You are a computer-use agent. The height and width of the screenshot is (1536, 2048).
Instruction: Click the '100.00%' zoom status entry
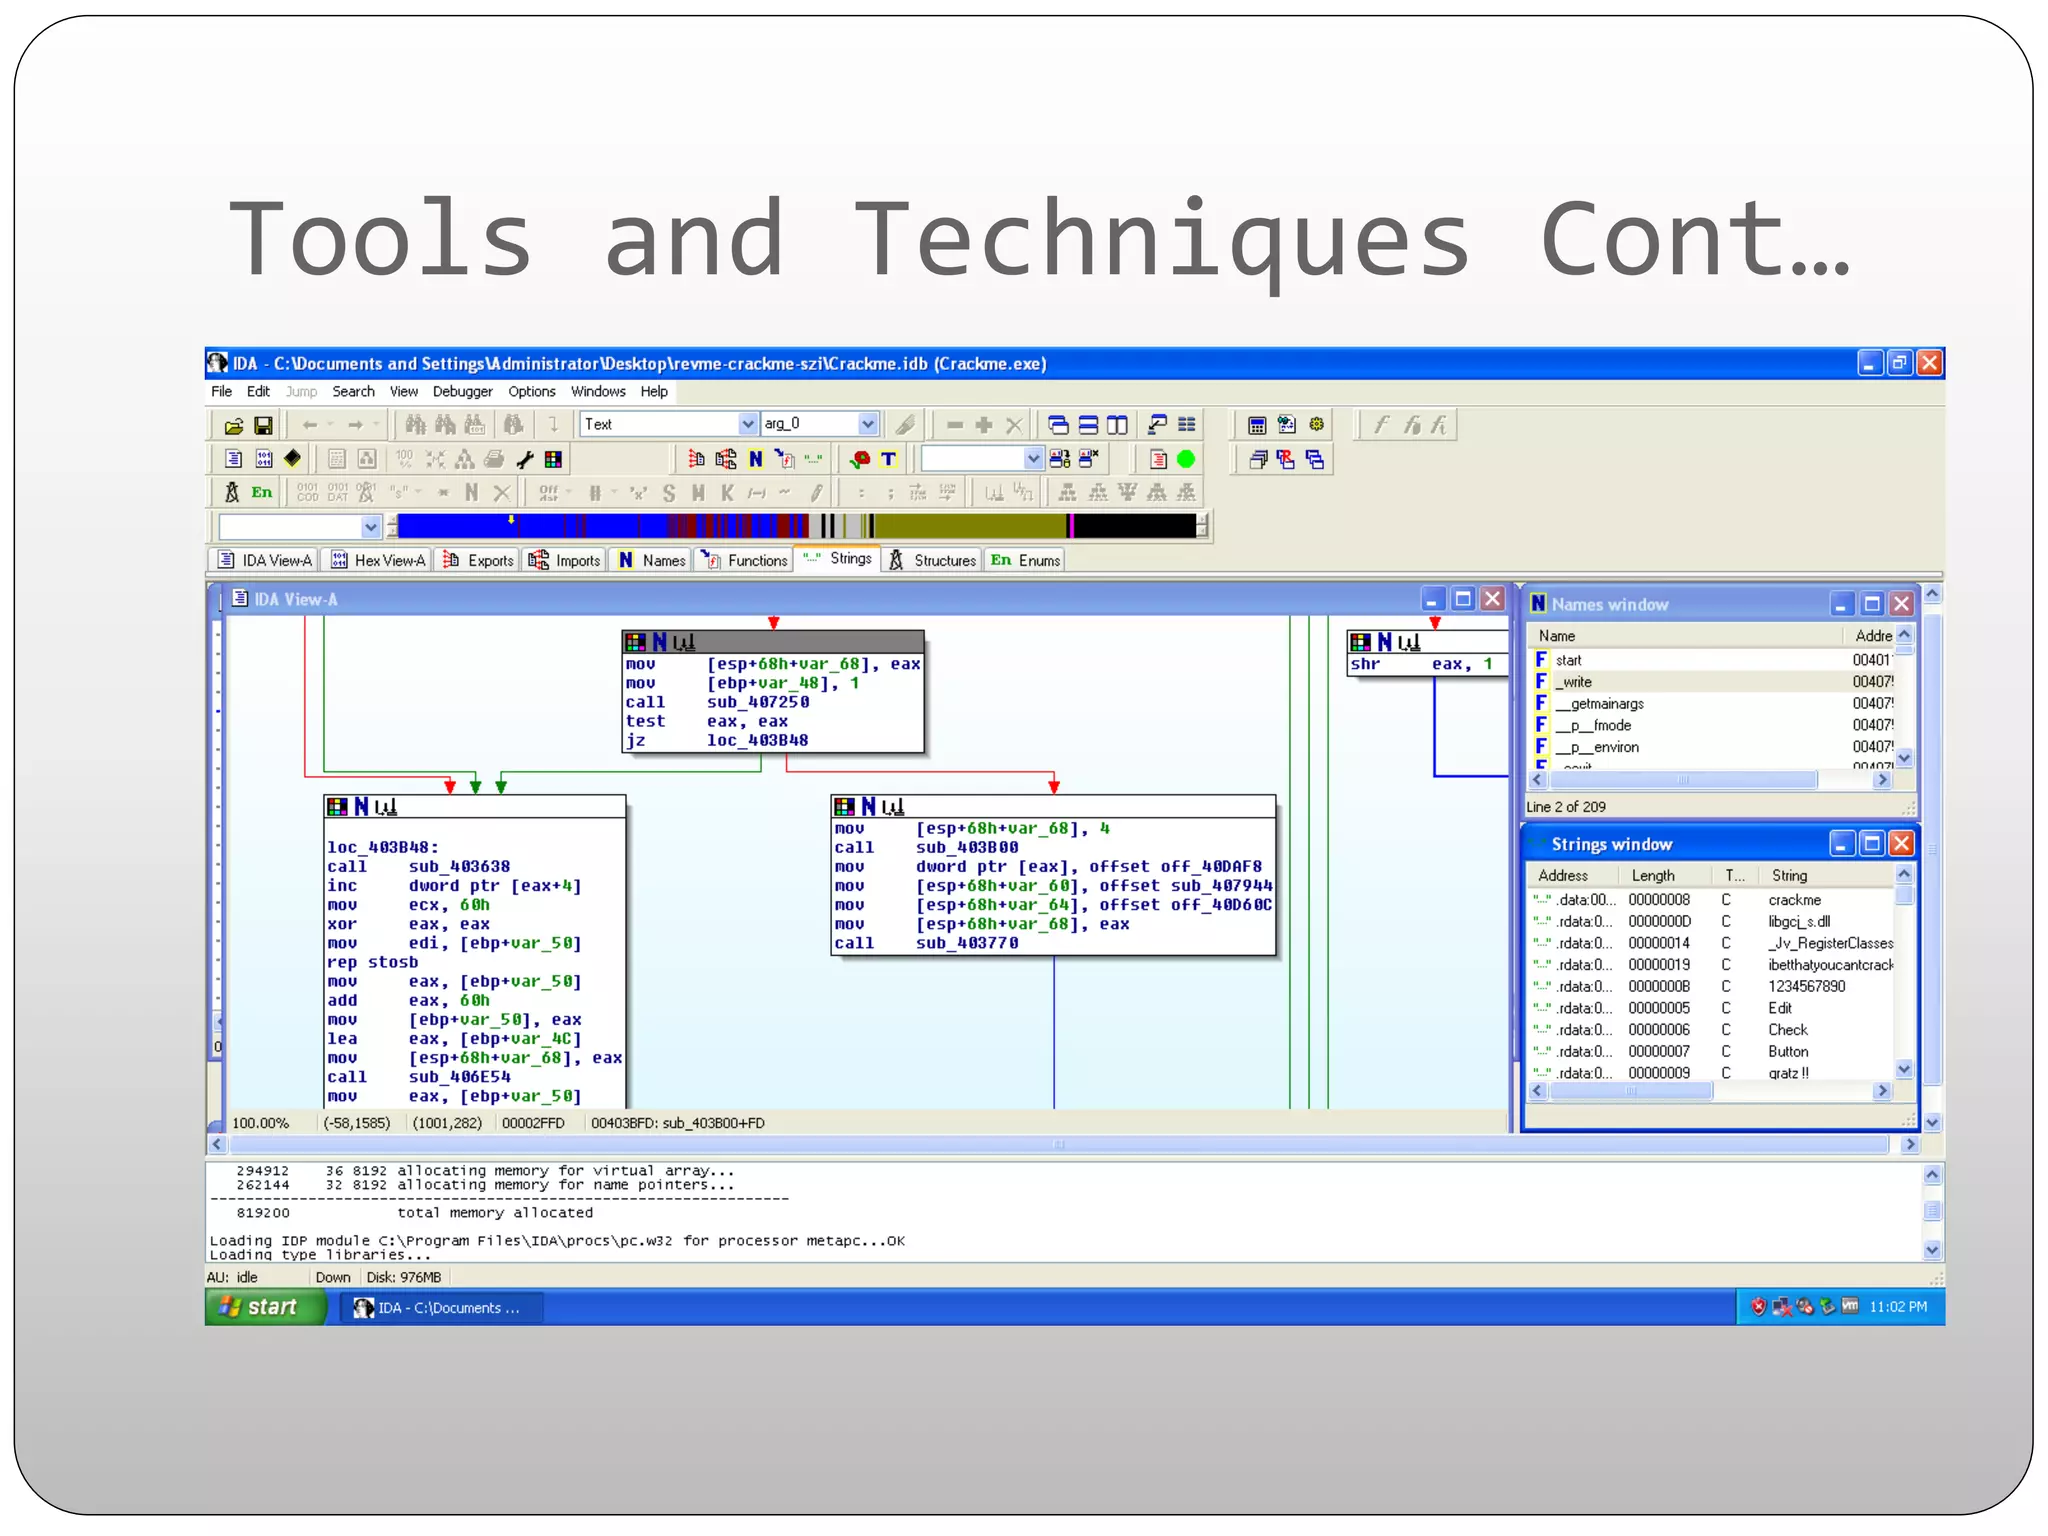(261, 1123)
